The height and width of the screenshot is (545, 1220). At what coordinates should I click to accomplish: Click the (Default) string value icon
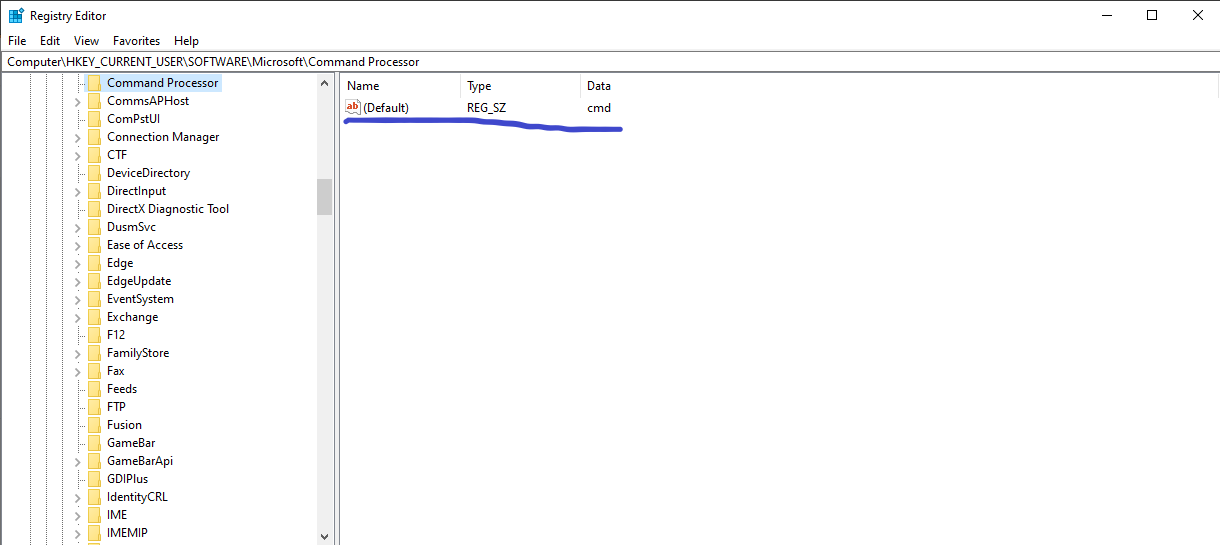pos(352,107)
